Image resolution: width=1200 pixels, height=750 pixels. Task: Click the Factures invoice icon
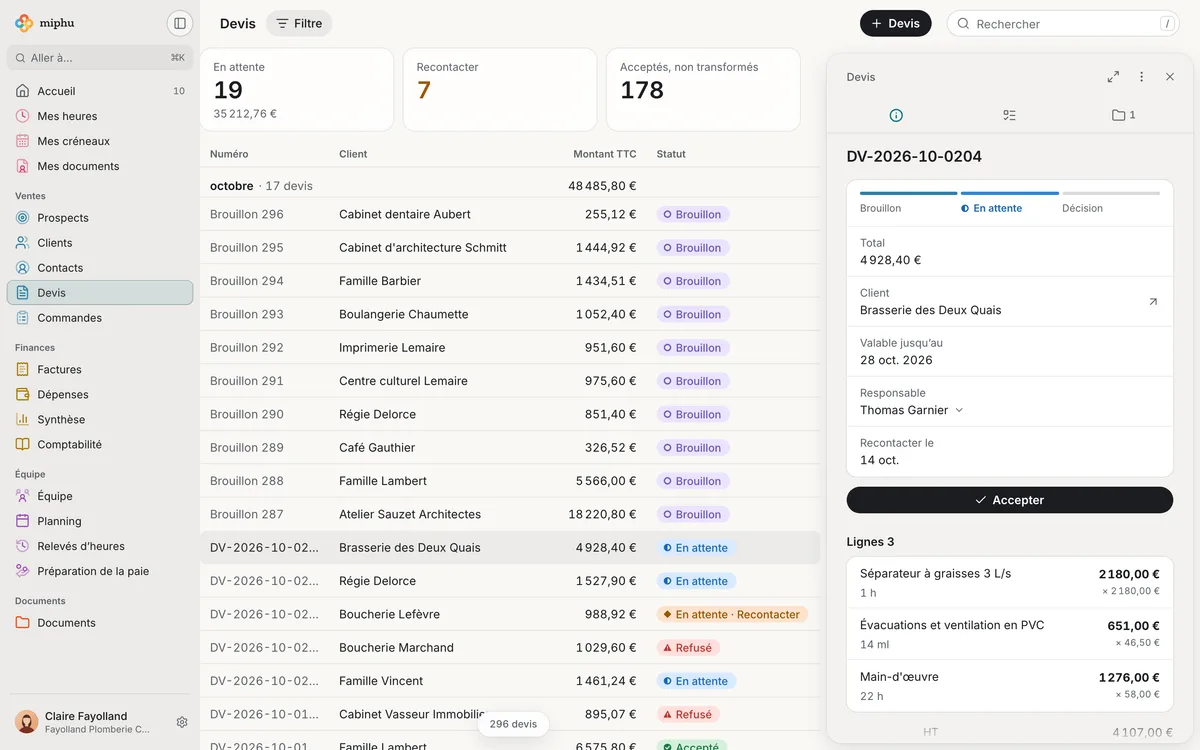pyautogui.click(x=23, y=369)
